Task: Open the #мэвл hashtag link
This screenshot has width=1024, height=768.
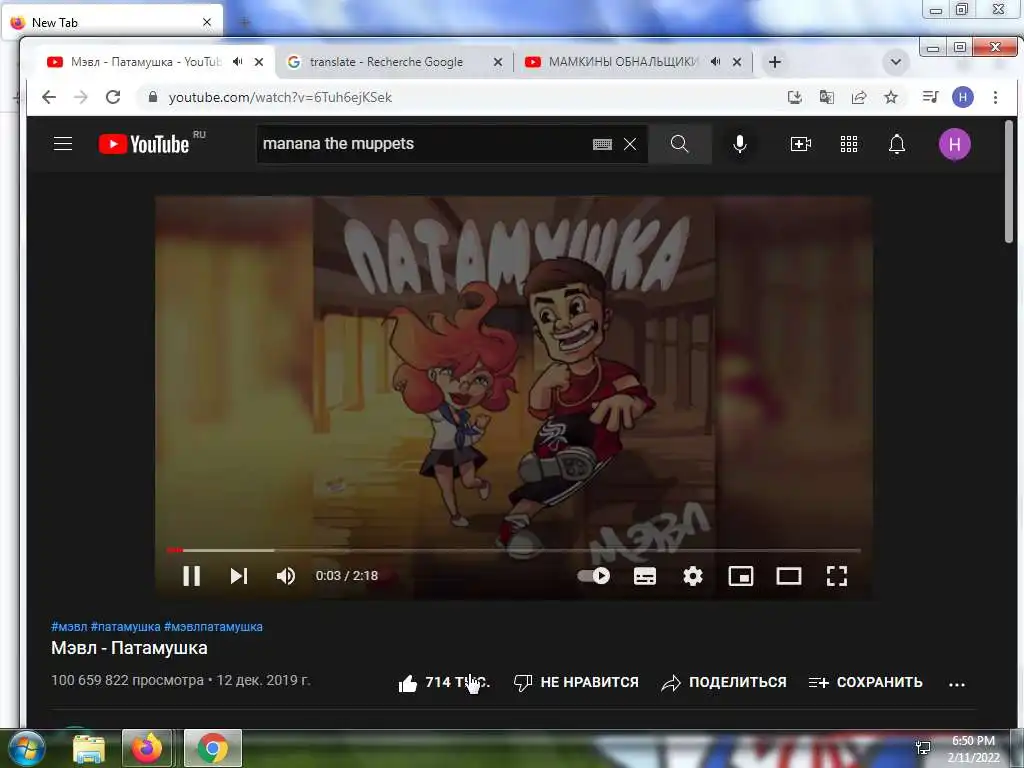Action: point(69,626)
